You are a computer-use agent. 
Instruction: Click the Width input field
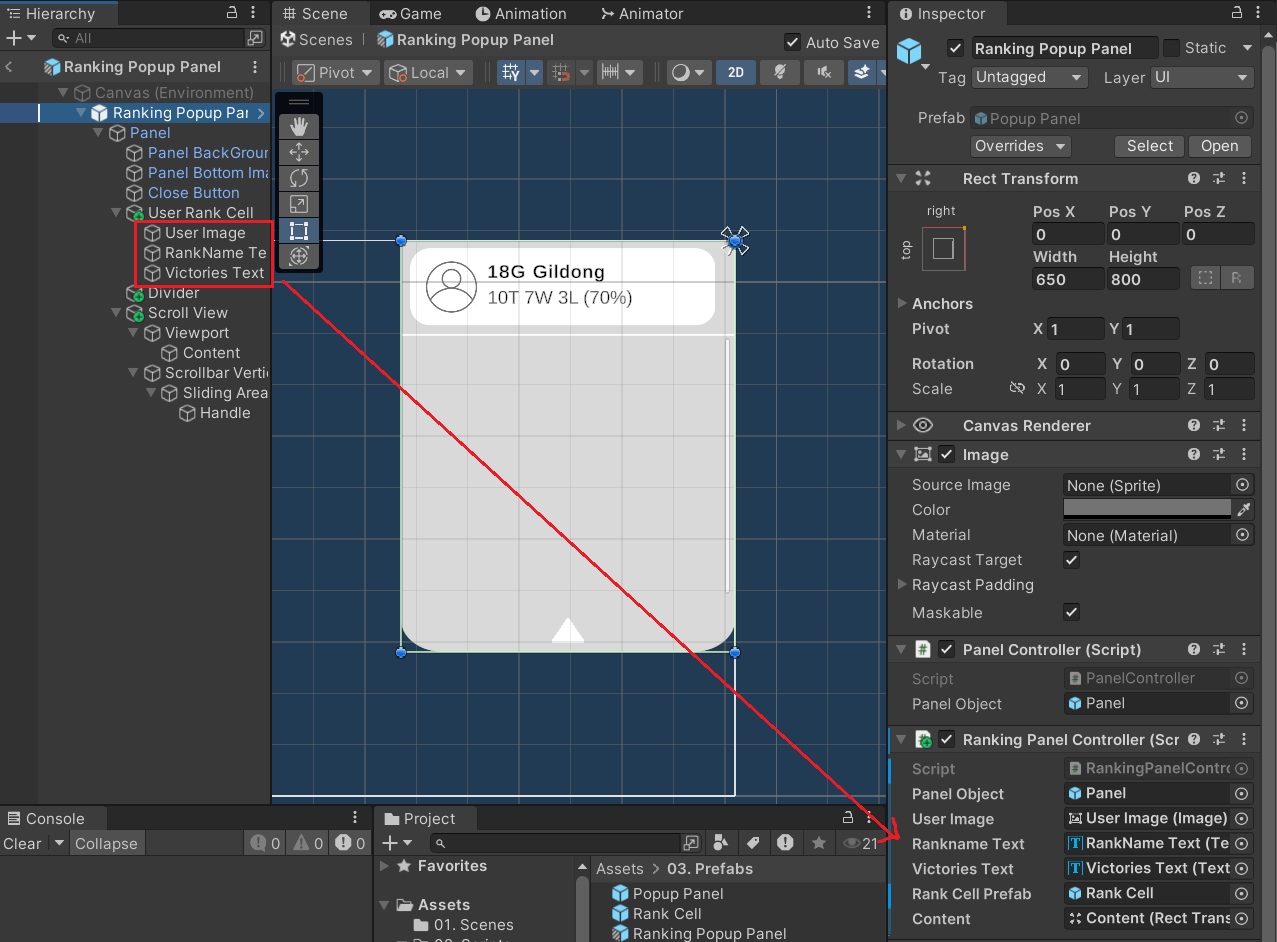[x=1068, y=280]
